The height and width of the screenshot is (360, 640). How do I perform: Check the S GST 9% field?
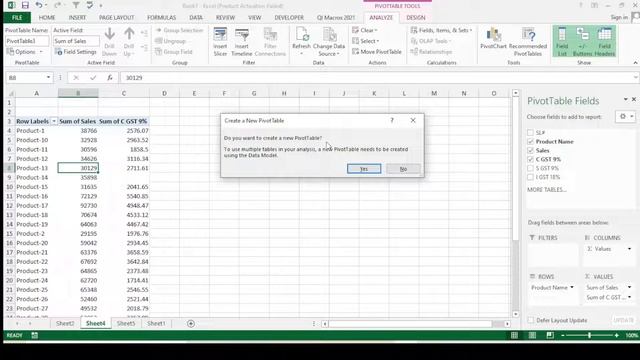click(530, 168)
